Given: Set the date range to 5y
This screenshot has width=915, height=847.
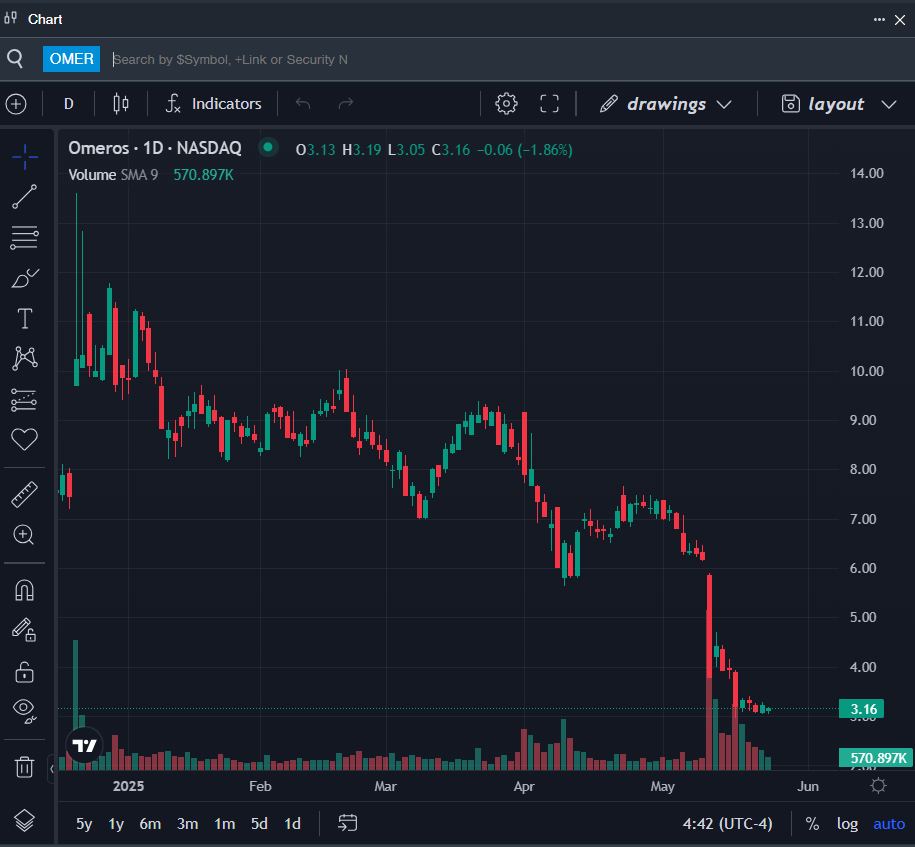Looking at the screenshot, I should coord(84,824).
